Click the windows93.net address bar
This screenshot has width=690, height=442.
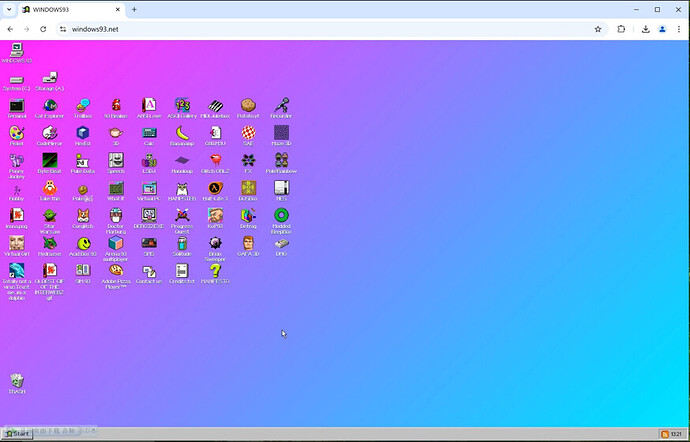click(x=330, y=29)
